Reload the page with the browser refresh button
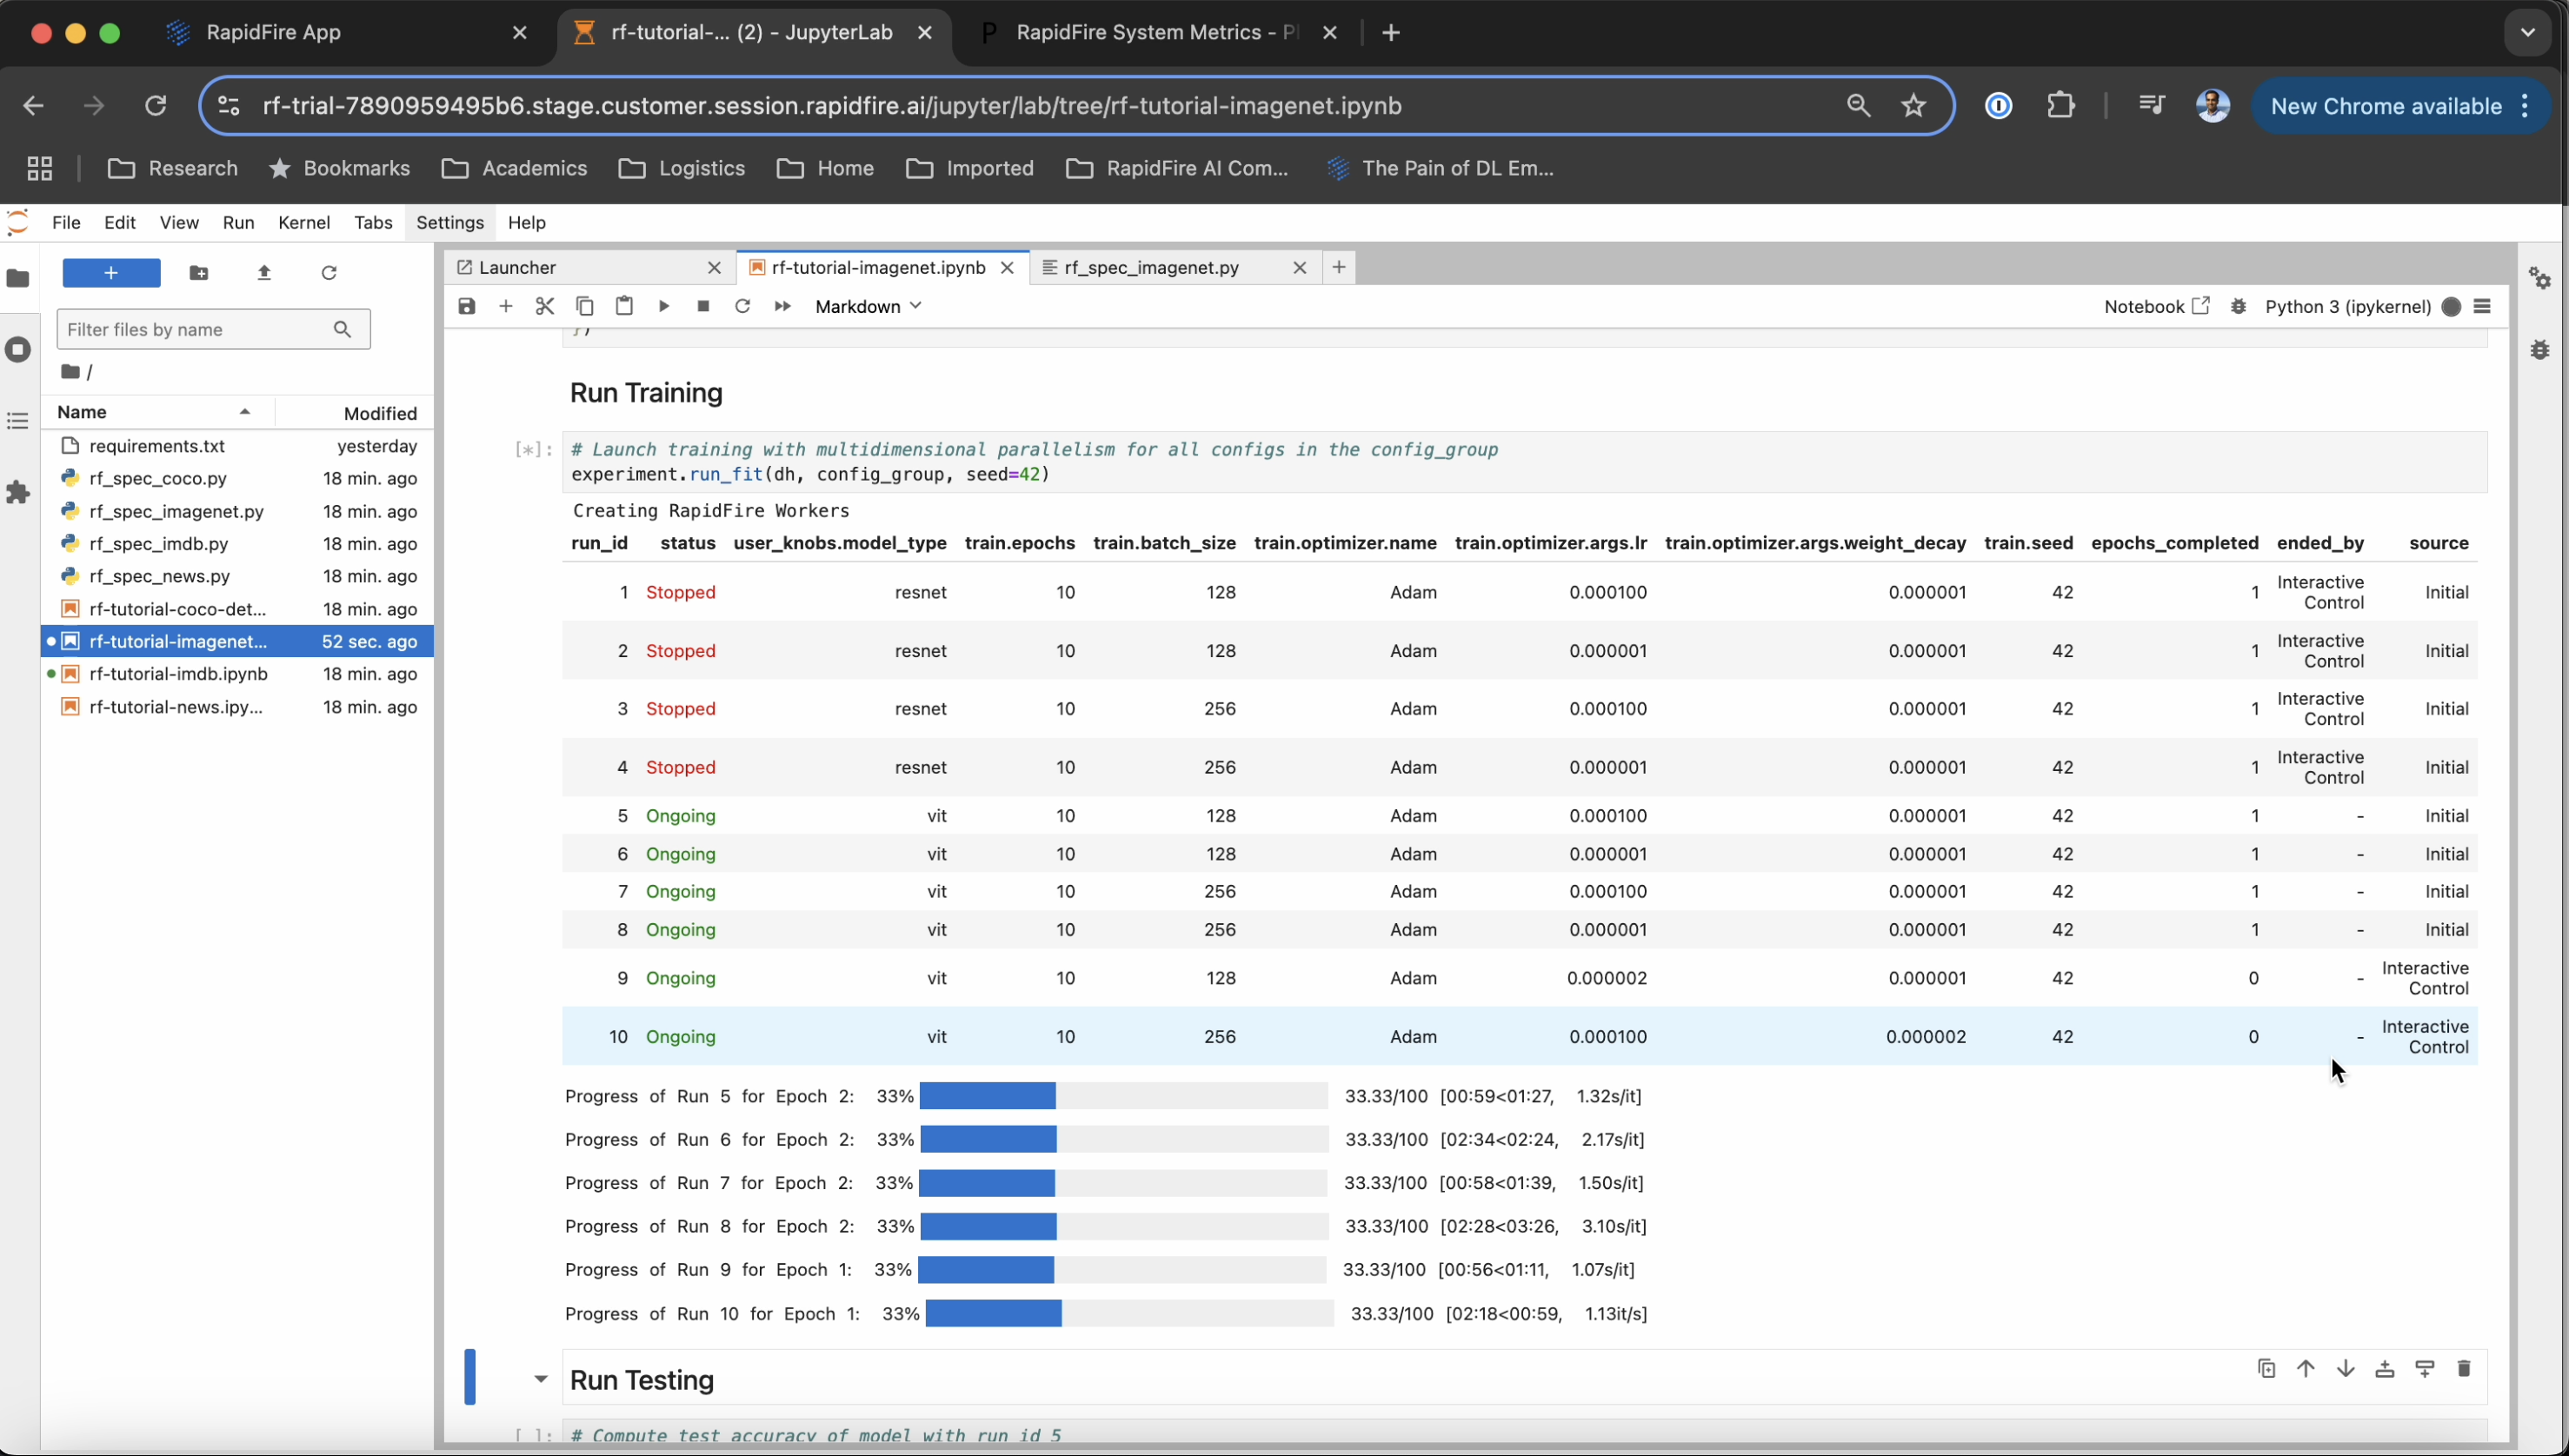Screen dimensions: 2569x1456 [x=155, y=105]
